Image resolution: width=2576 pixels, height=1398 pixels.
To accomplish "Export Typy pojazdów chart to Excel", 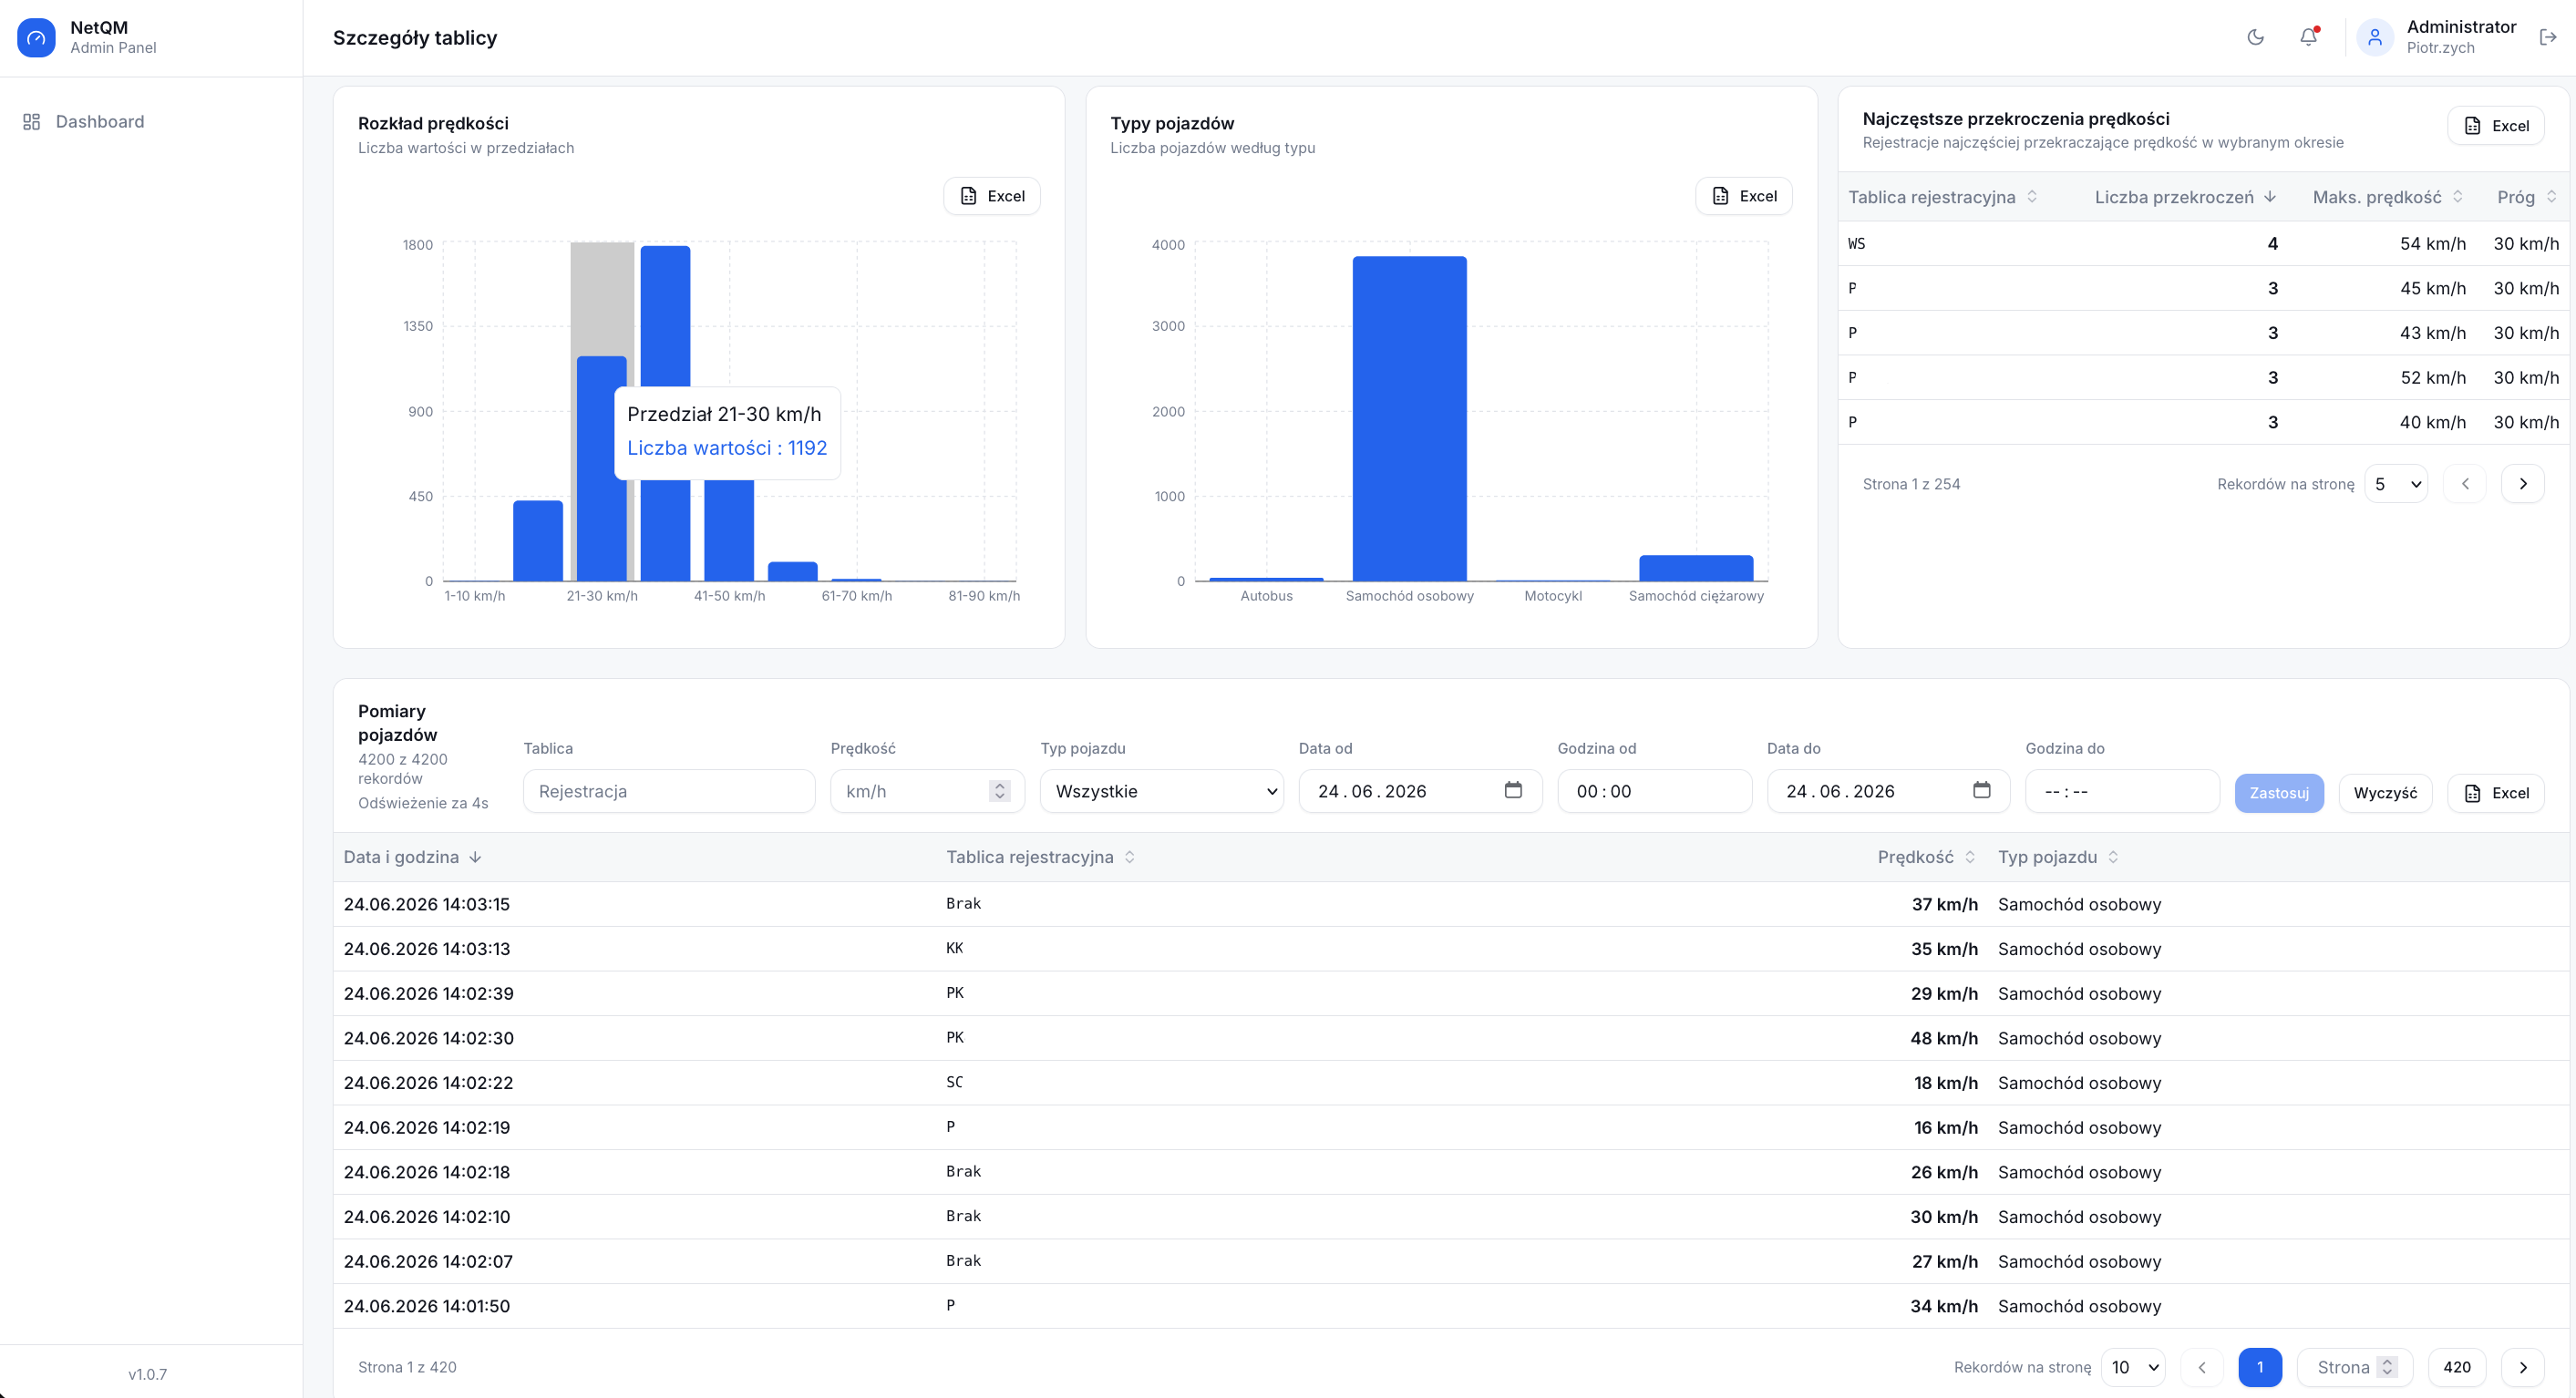I will 1743,196.
